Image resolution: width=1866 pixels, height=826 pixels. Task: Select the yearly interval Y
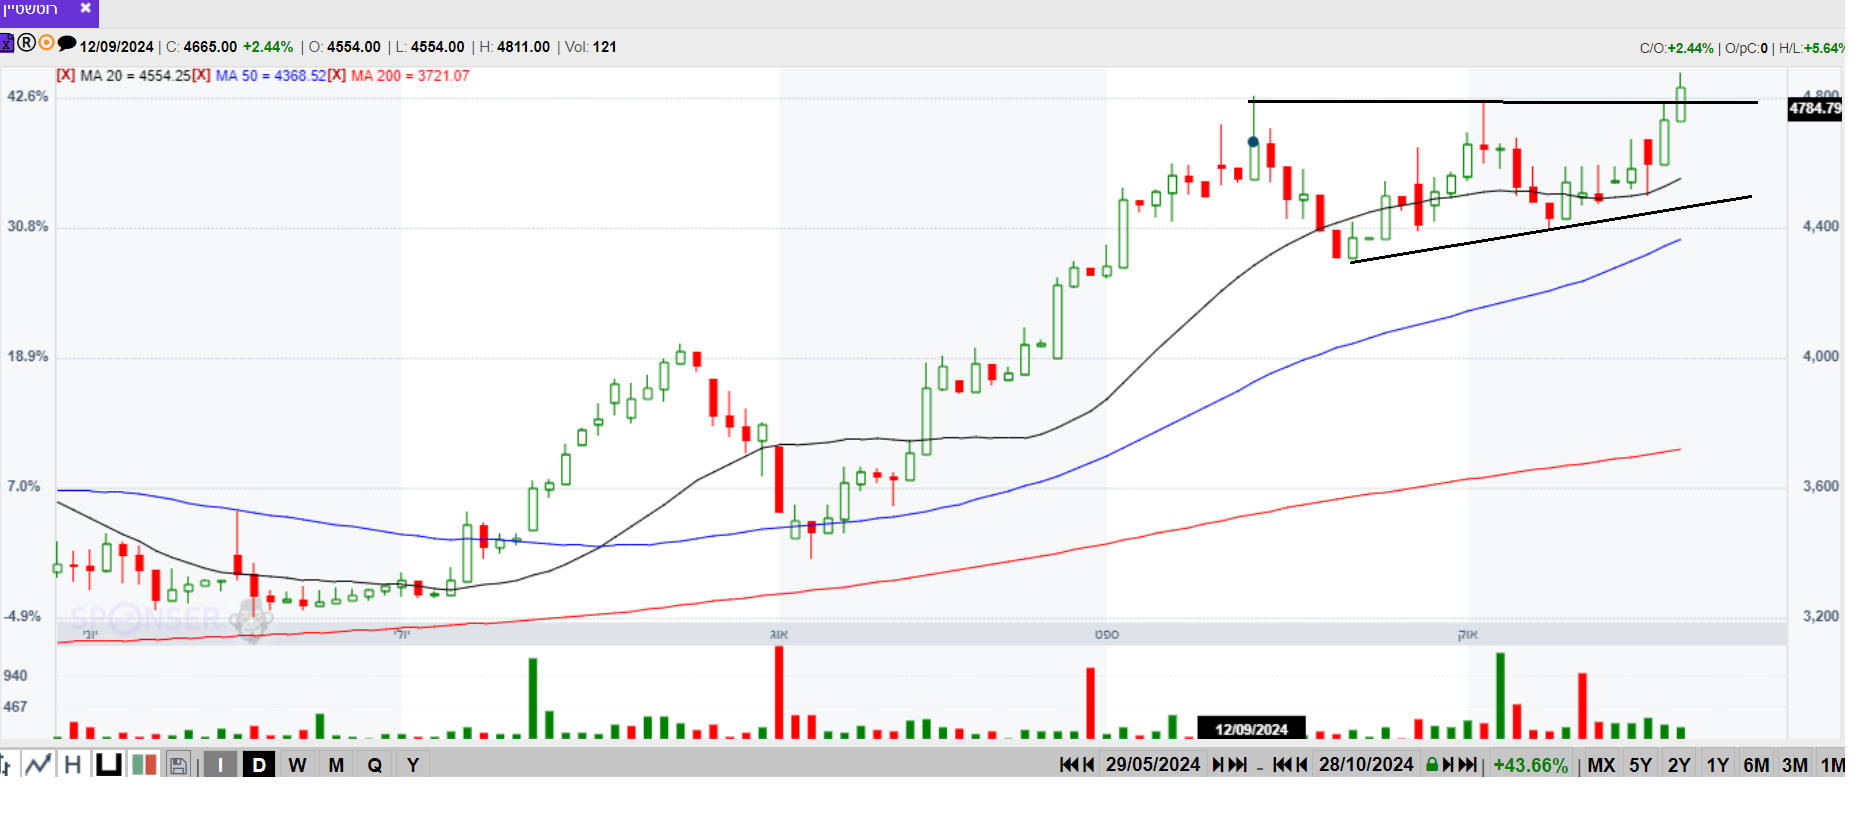point(413,765)
